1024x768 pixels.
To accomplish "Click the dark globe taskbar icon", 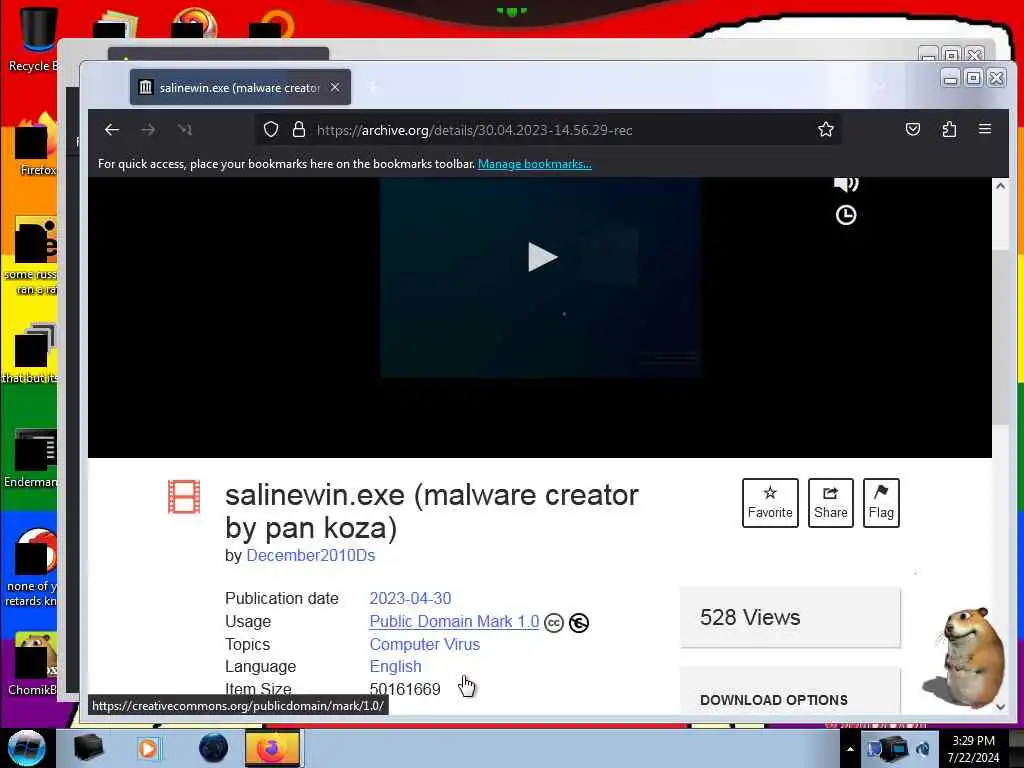I will (213, 748).
